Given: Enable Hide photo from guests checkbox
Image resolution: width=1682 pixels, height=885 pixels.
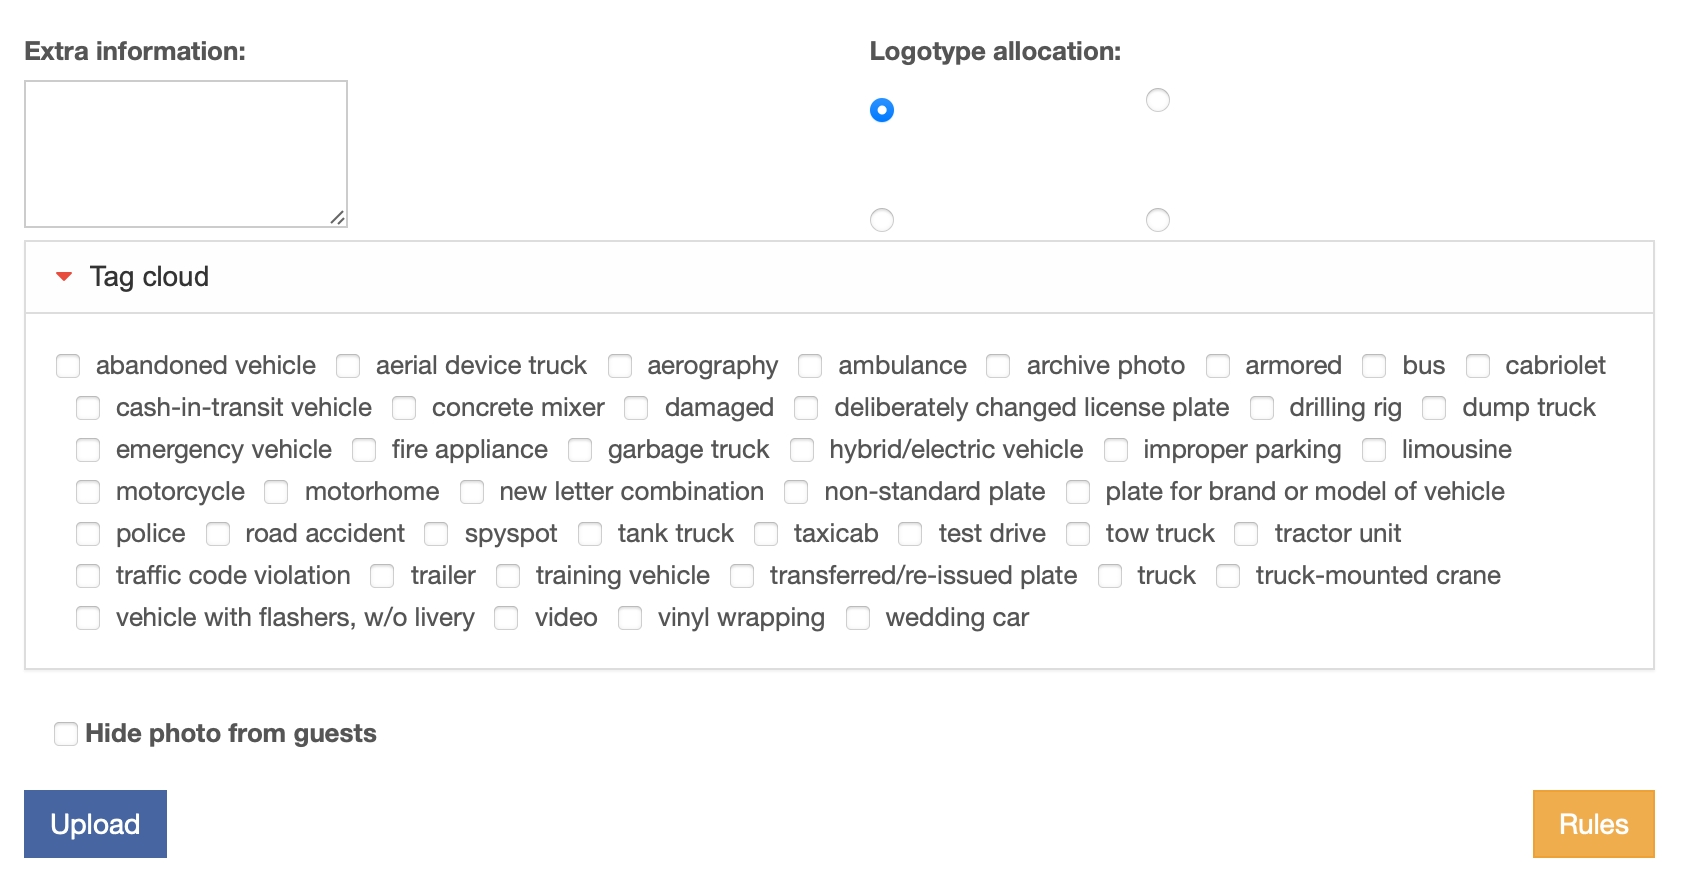Looking at the screenshot, I should [x=66, y=734].
